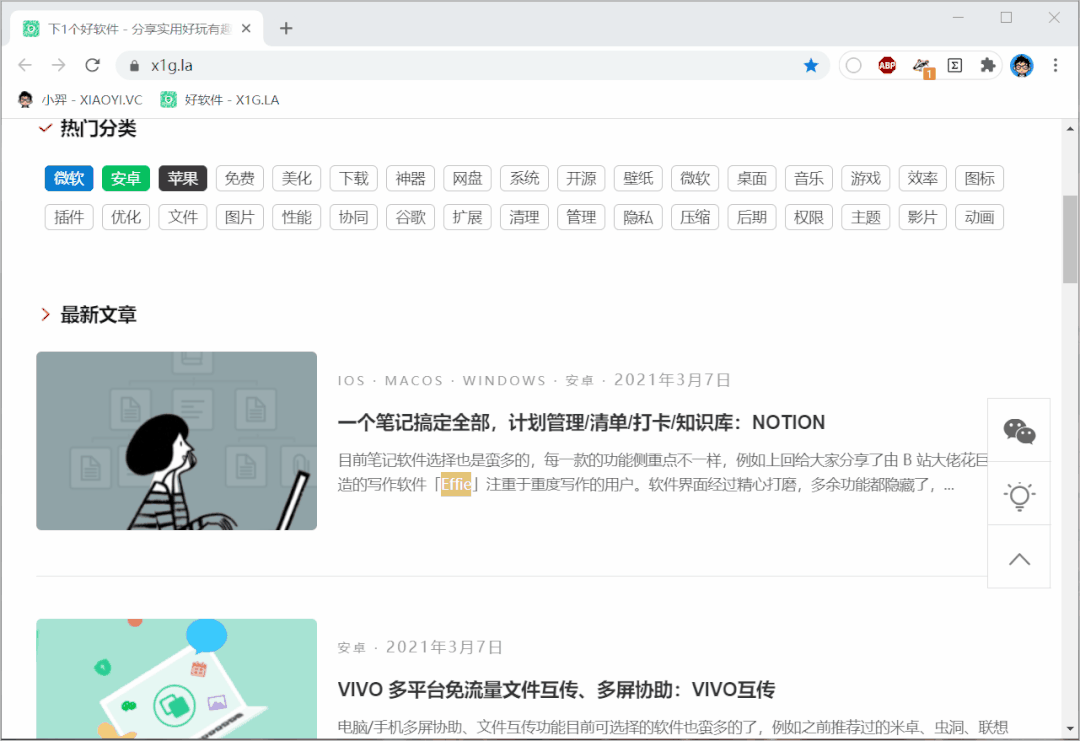
Task: Select the 隐私 tag
Action: pyautogui.click(x=638, y=217)
